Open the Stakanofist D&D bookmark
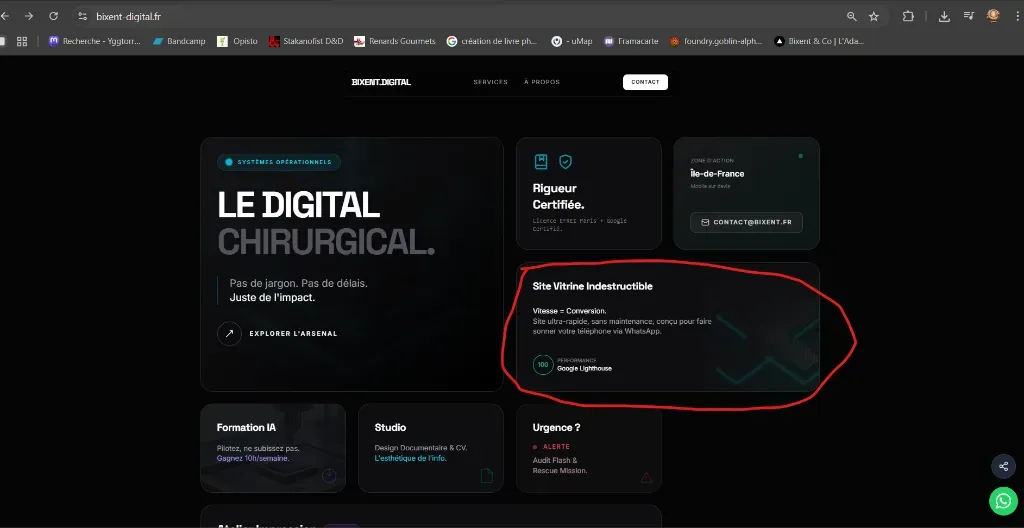This screenshot has width=1024, height=528. point(306,41)
